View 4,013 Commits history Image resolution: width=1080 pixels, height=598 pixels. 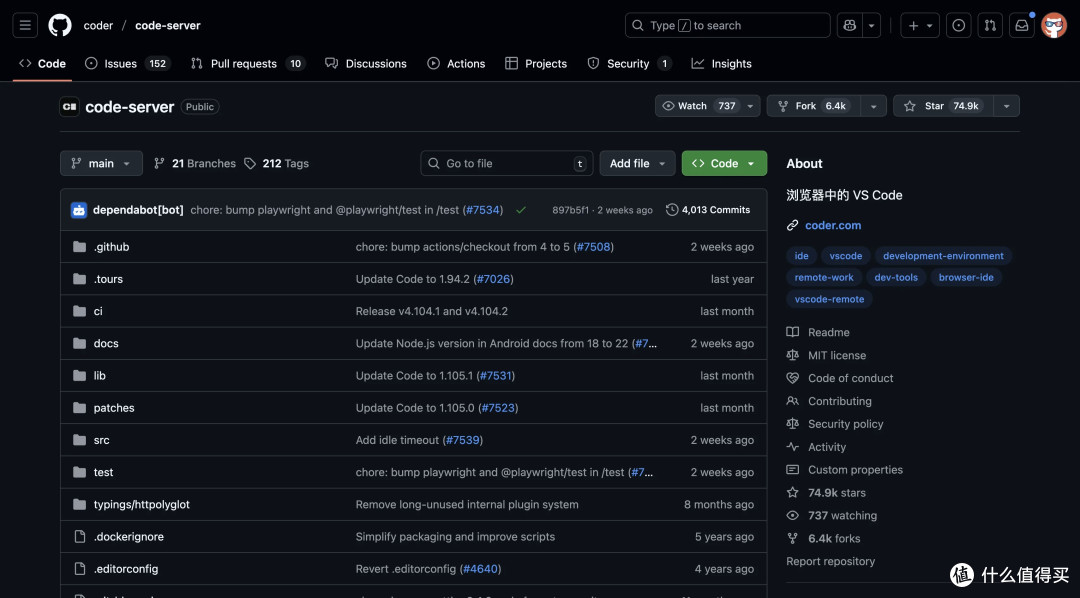coord(708,210)
